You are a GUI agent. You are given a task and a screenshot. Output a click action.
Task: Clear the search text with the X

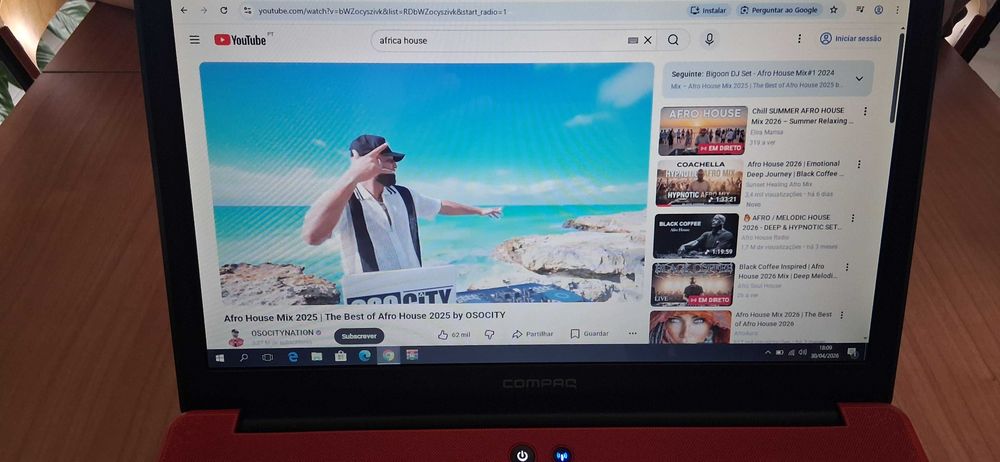click(x=648, y=40)
